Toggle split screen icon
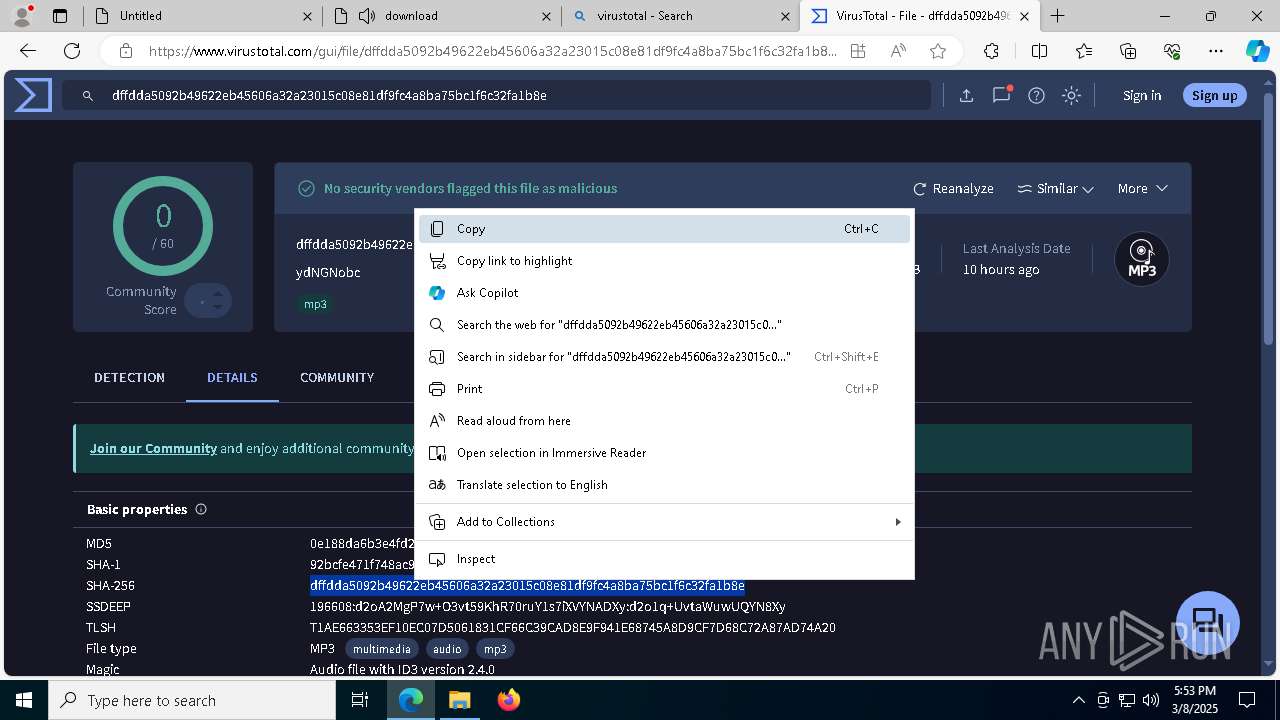Screen dimensions: 1280x720 [1039, 51]
